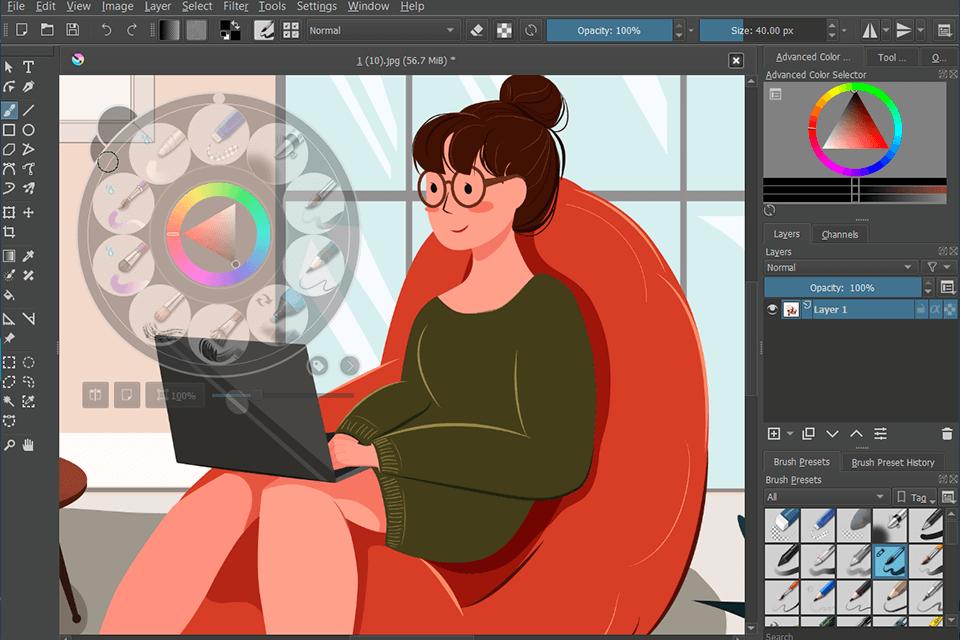Activate the Pan hand tool

pyautogui.click(x=28, y=445)
